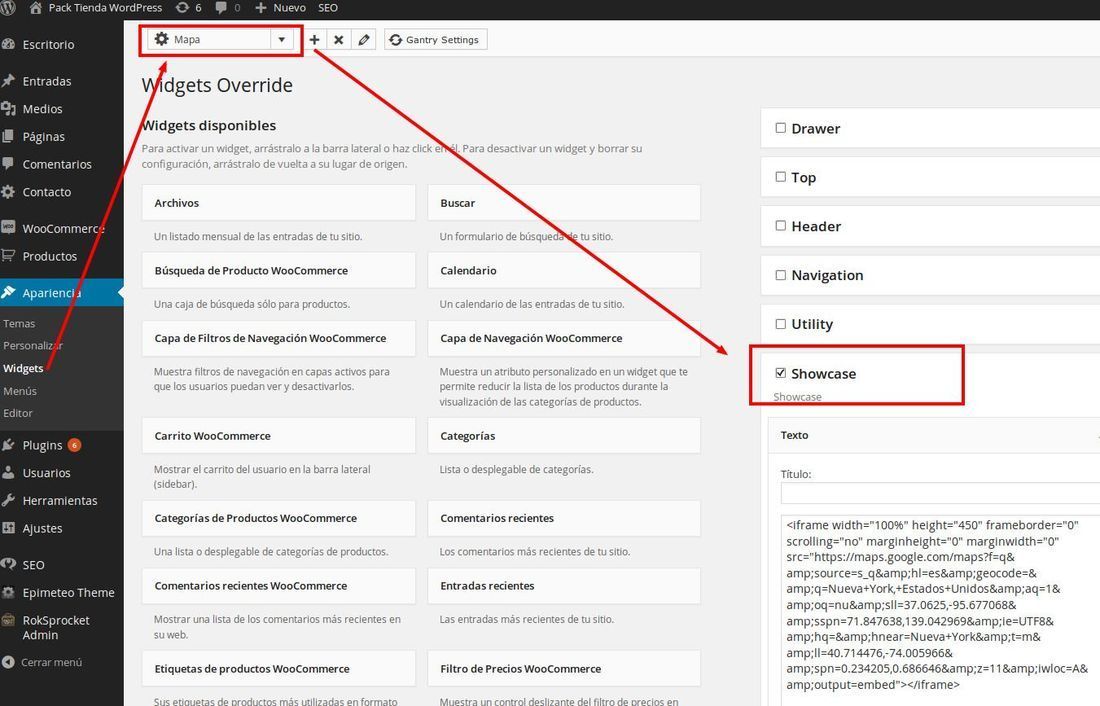The width and height of the screenshot is (1100, 706).
Task: Expand the Filtro de Precios WooCommerce widget
Action: coord(564,669)
